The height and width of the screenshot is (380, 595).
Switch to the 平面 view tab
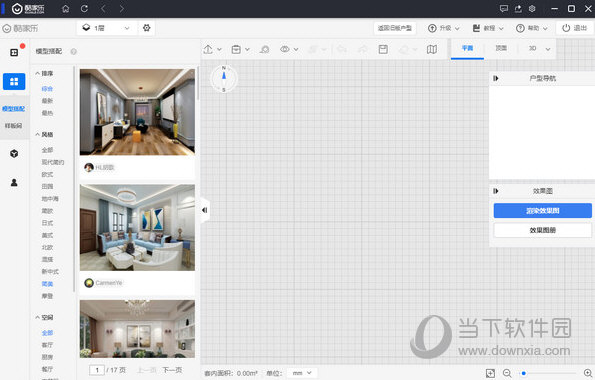pyautogui.click(x=467, y=48)
